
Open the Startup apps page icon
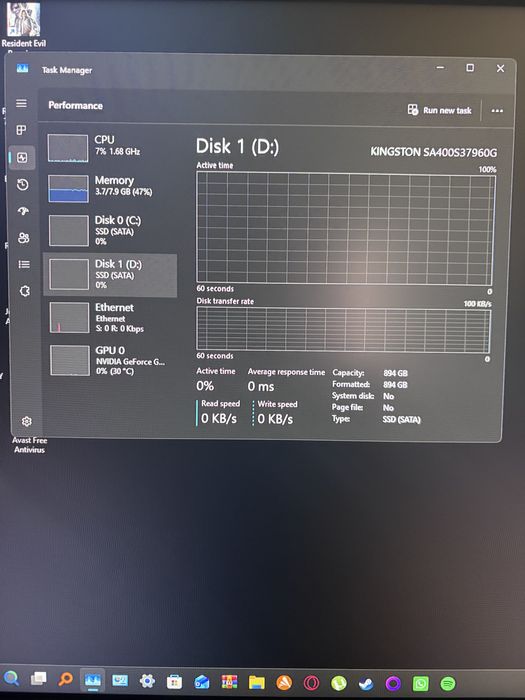coord(23,211)
